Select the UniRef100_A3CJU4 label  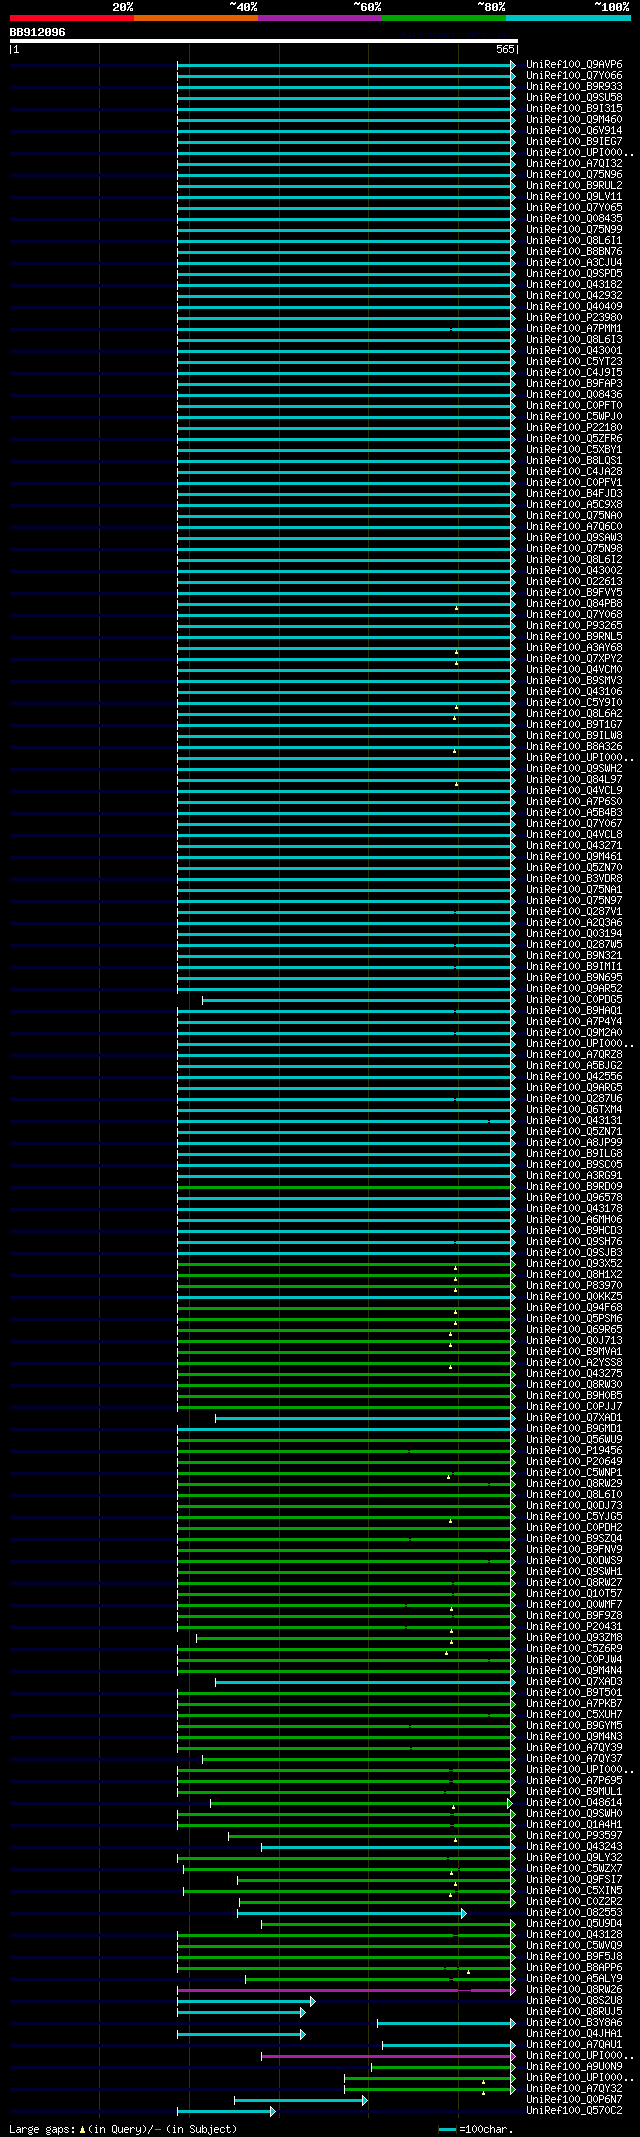coord(574,262)
